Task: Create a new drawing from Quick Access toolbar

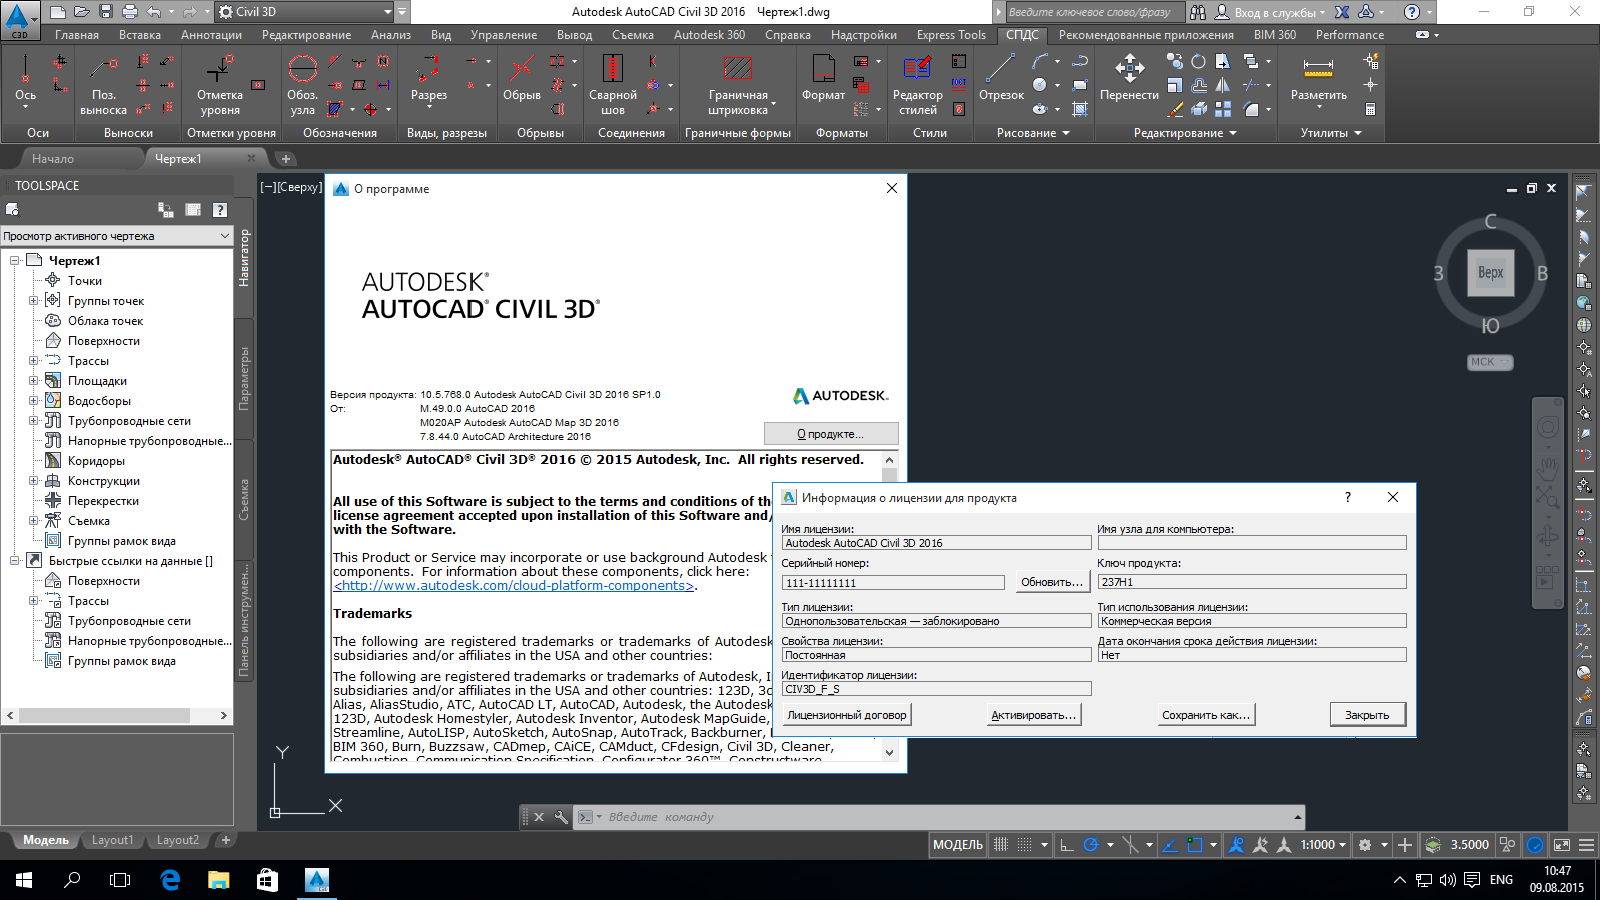Action: click(57, 12)
